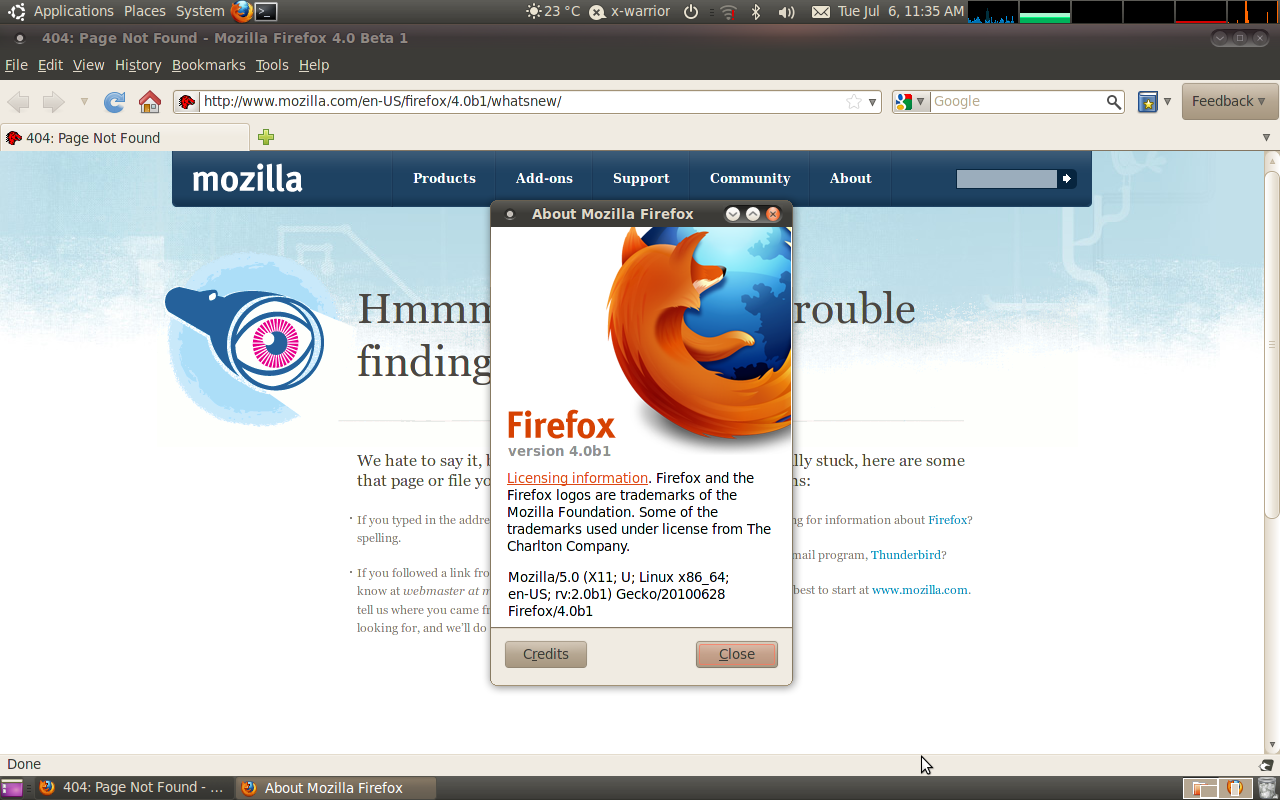Follow the Thunderbird link on page
The image size is (1280, 800).
pyautogui.click(x=908, y=555)
